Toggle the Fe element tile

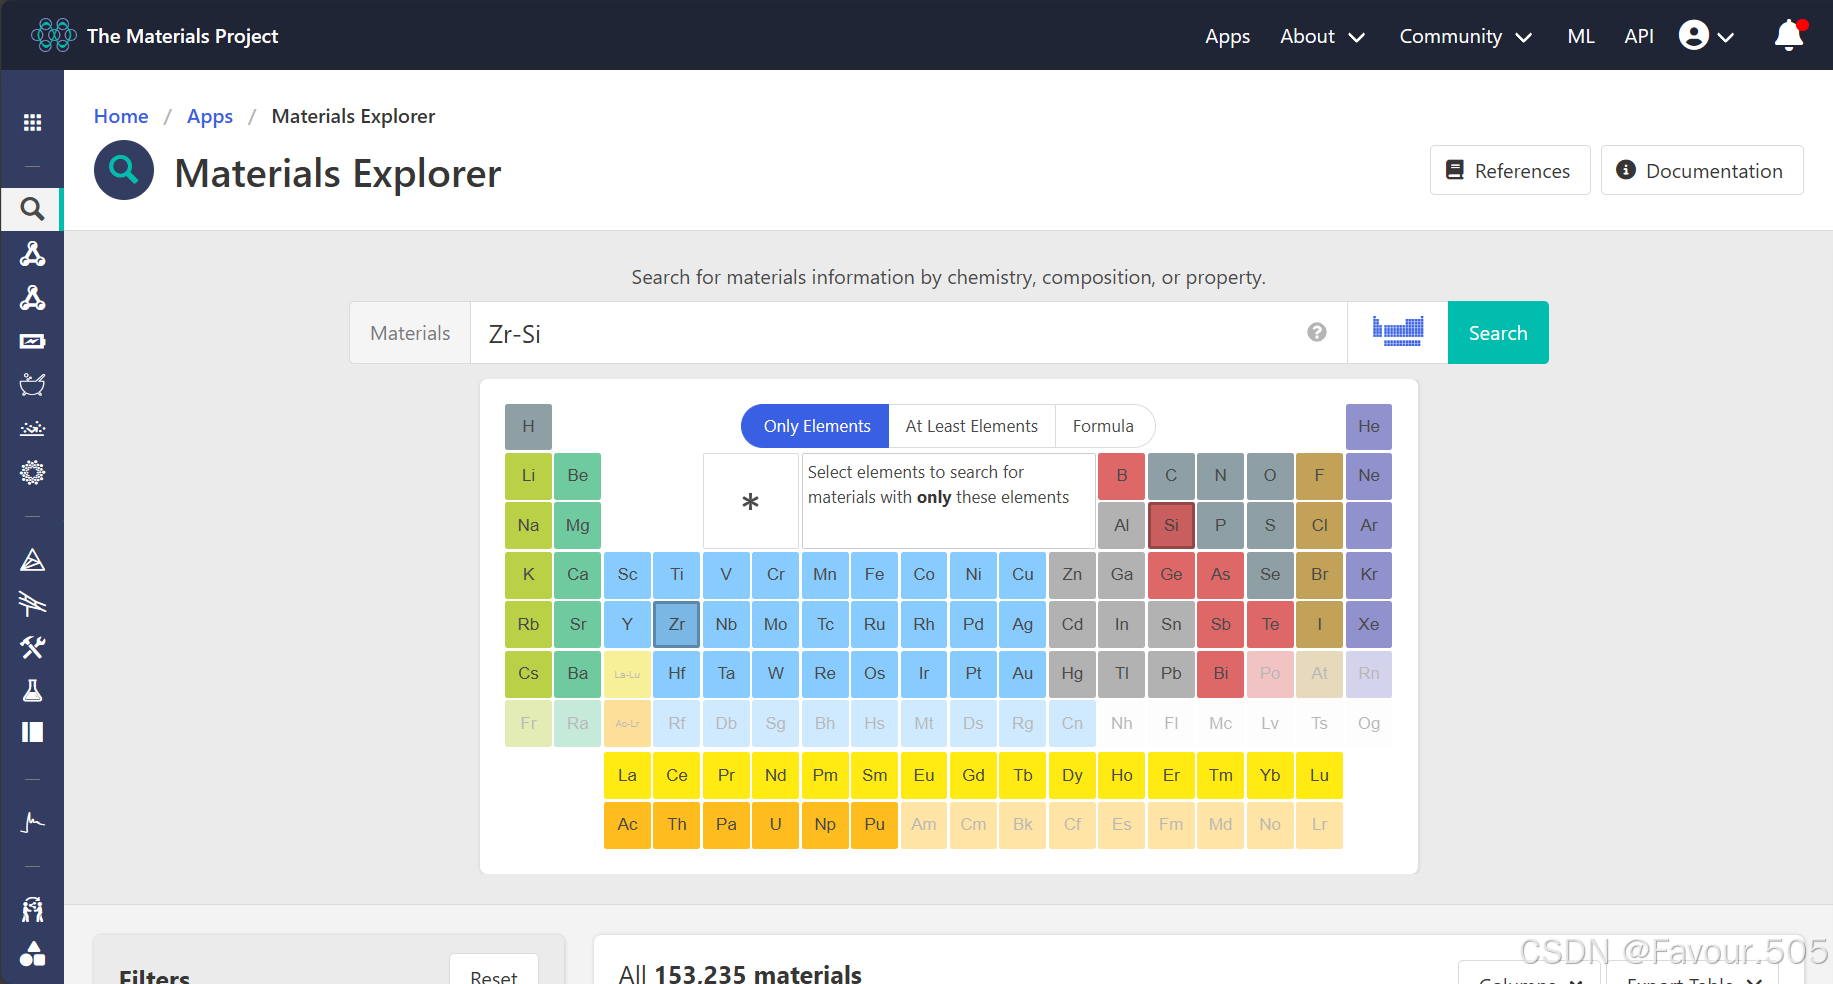874,574
